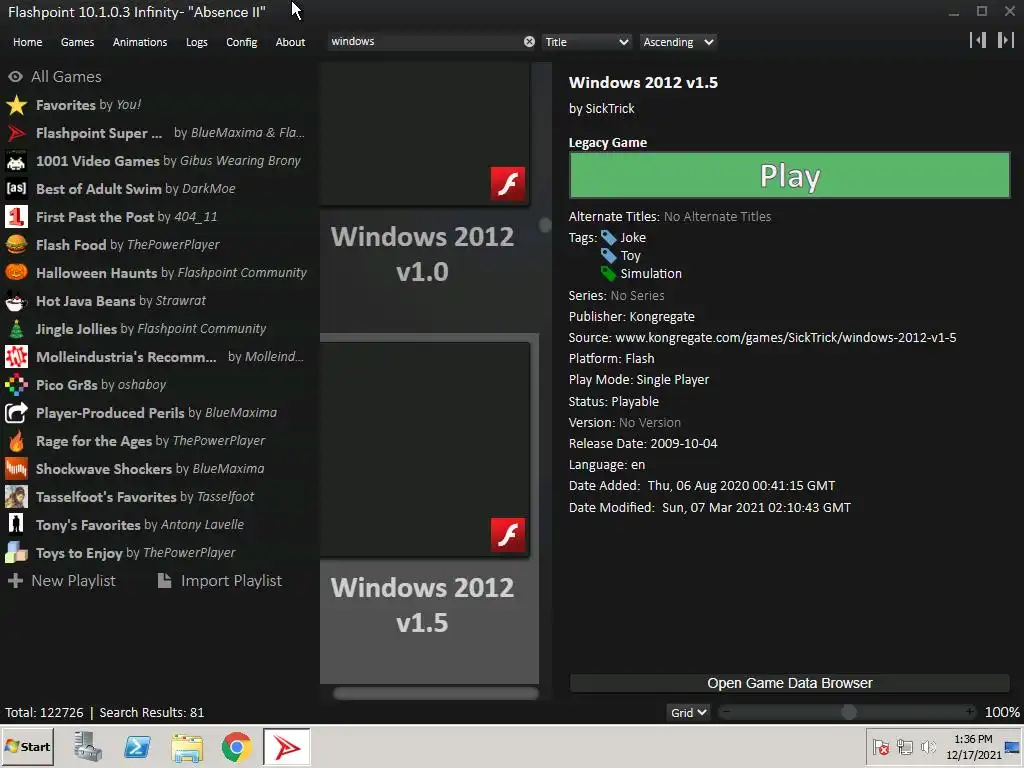Click the Player-Produced Perils share icon
The width and height of the screenshot is (1024, 768).
[x=16, y=413]
